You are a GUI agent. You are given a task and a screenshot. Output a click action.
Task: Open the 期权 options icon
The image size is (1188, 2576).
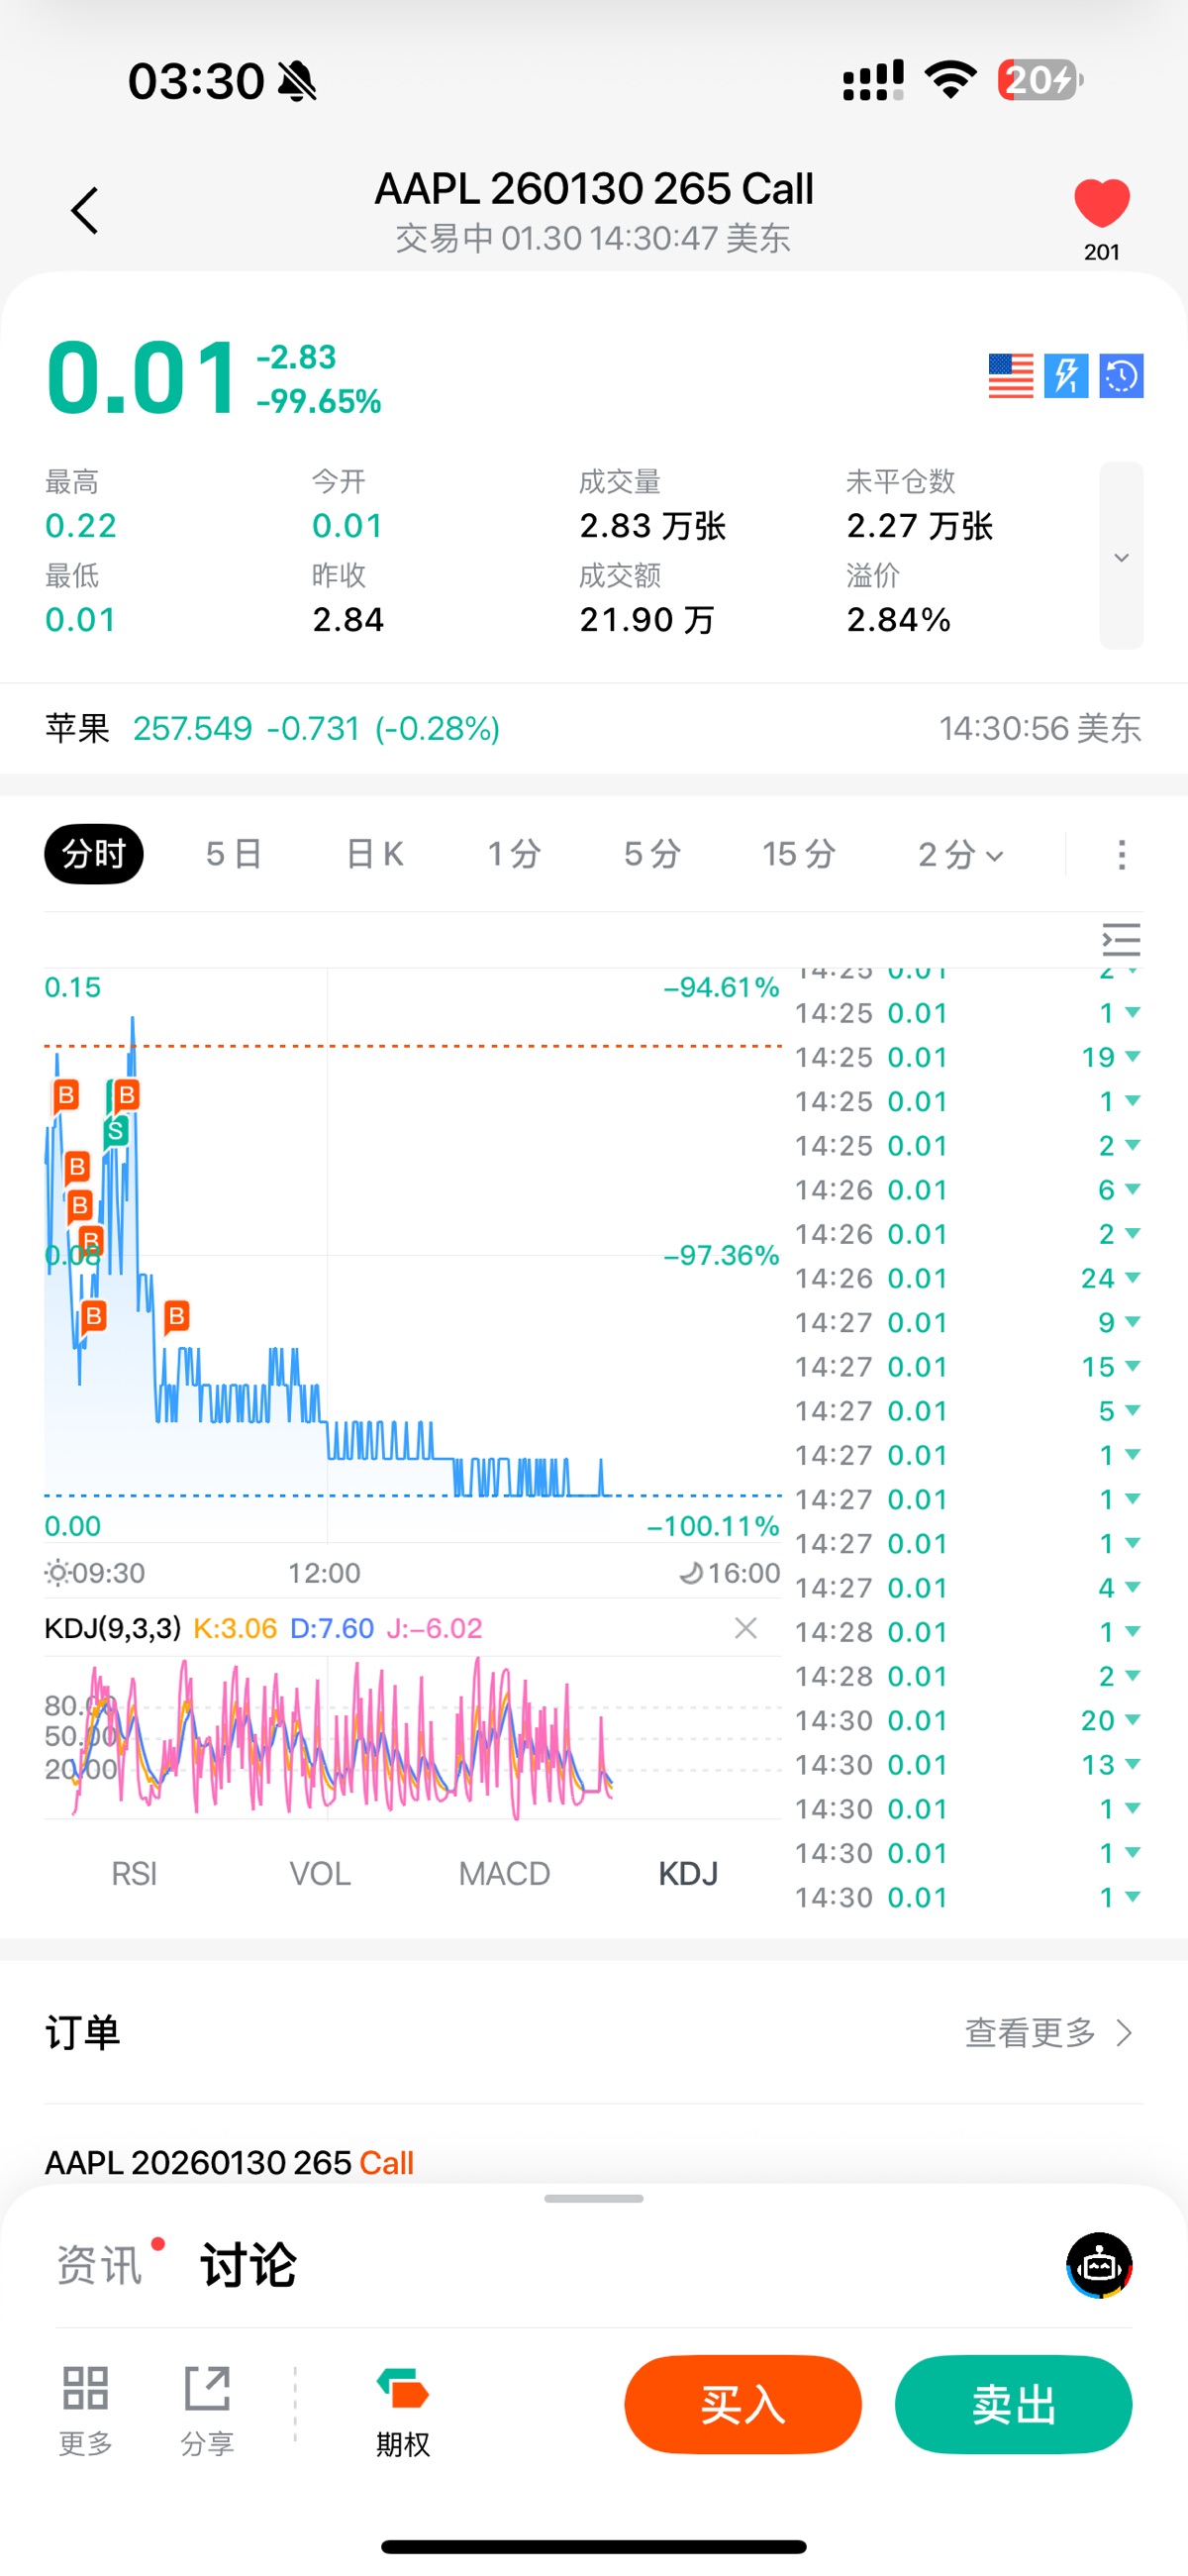[402, 2410]
